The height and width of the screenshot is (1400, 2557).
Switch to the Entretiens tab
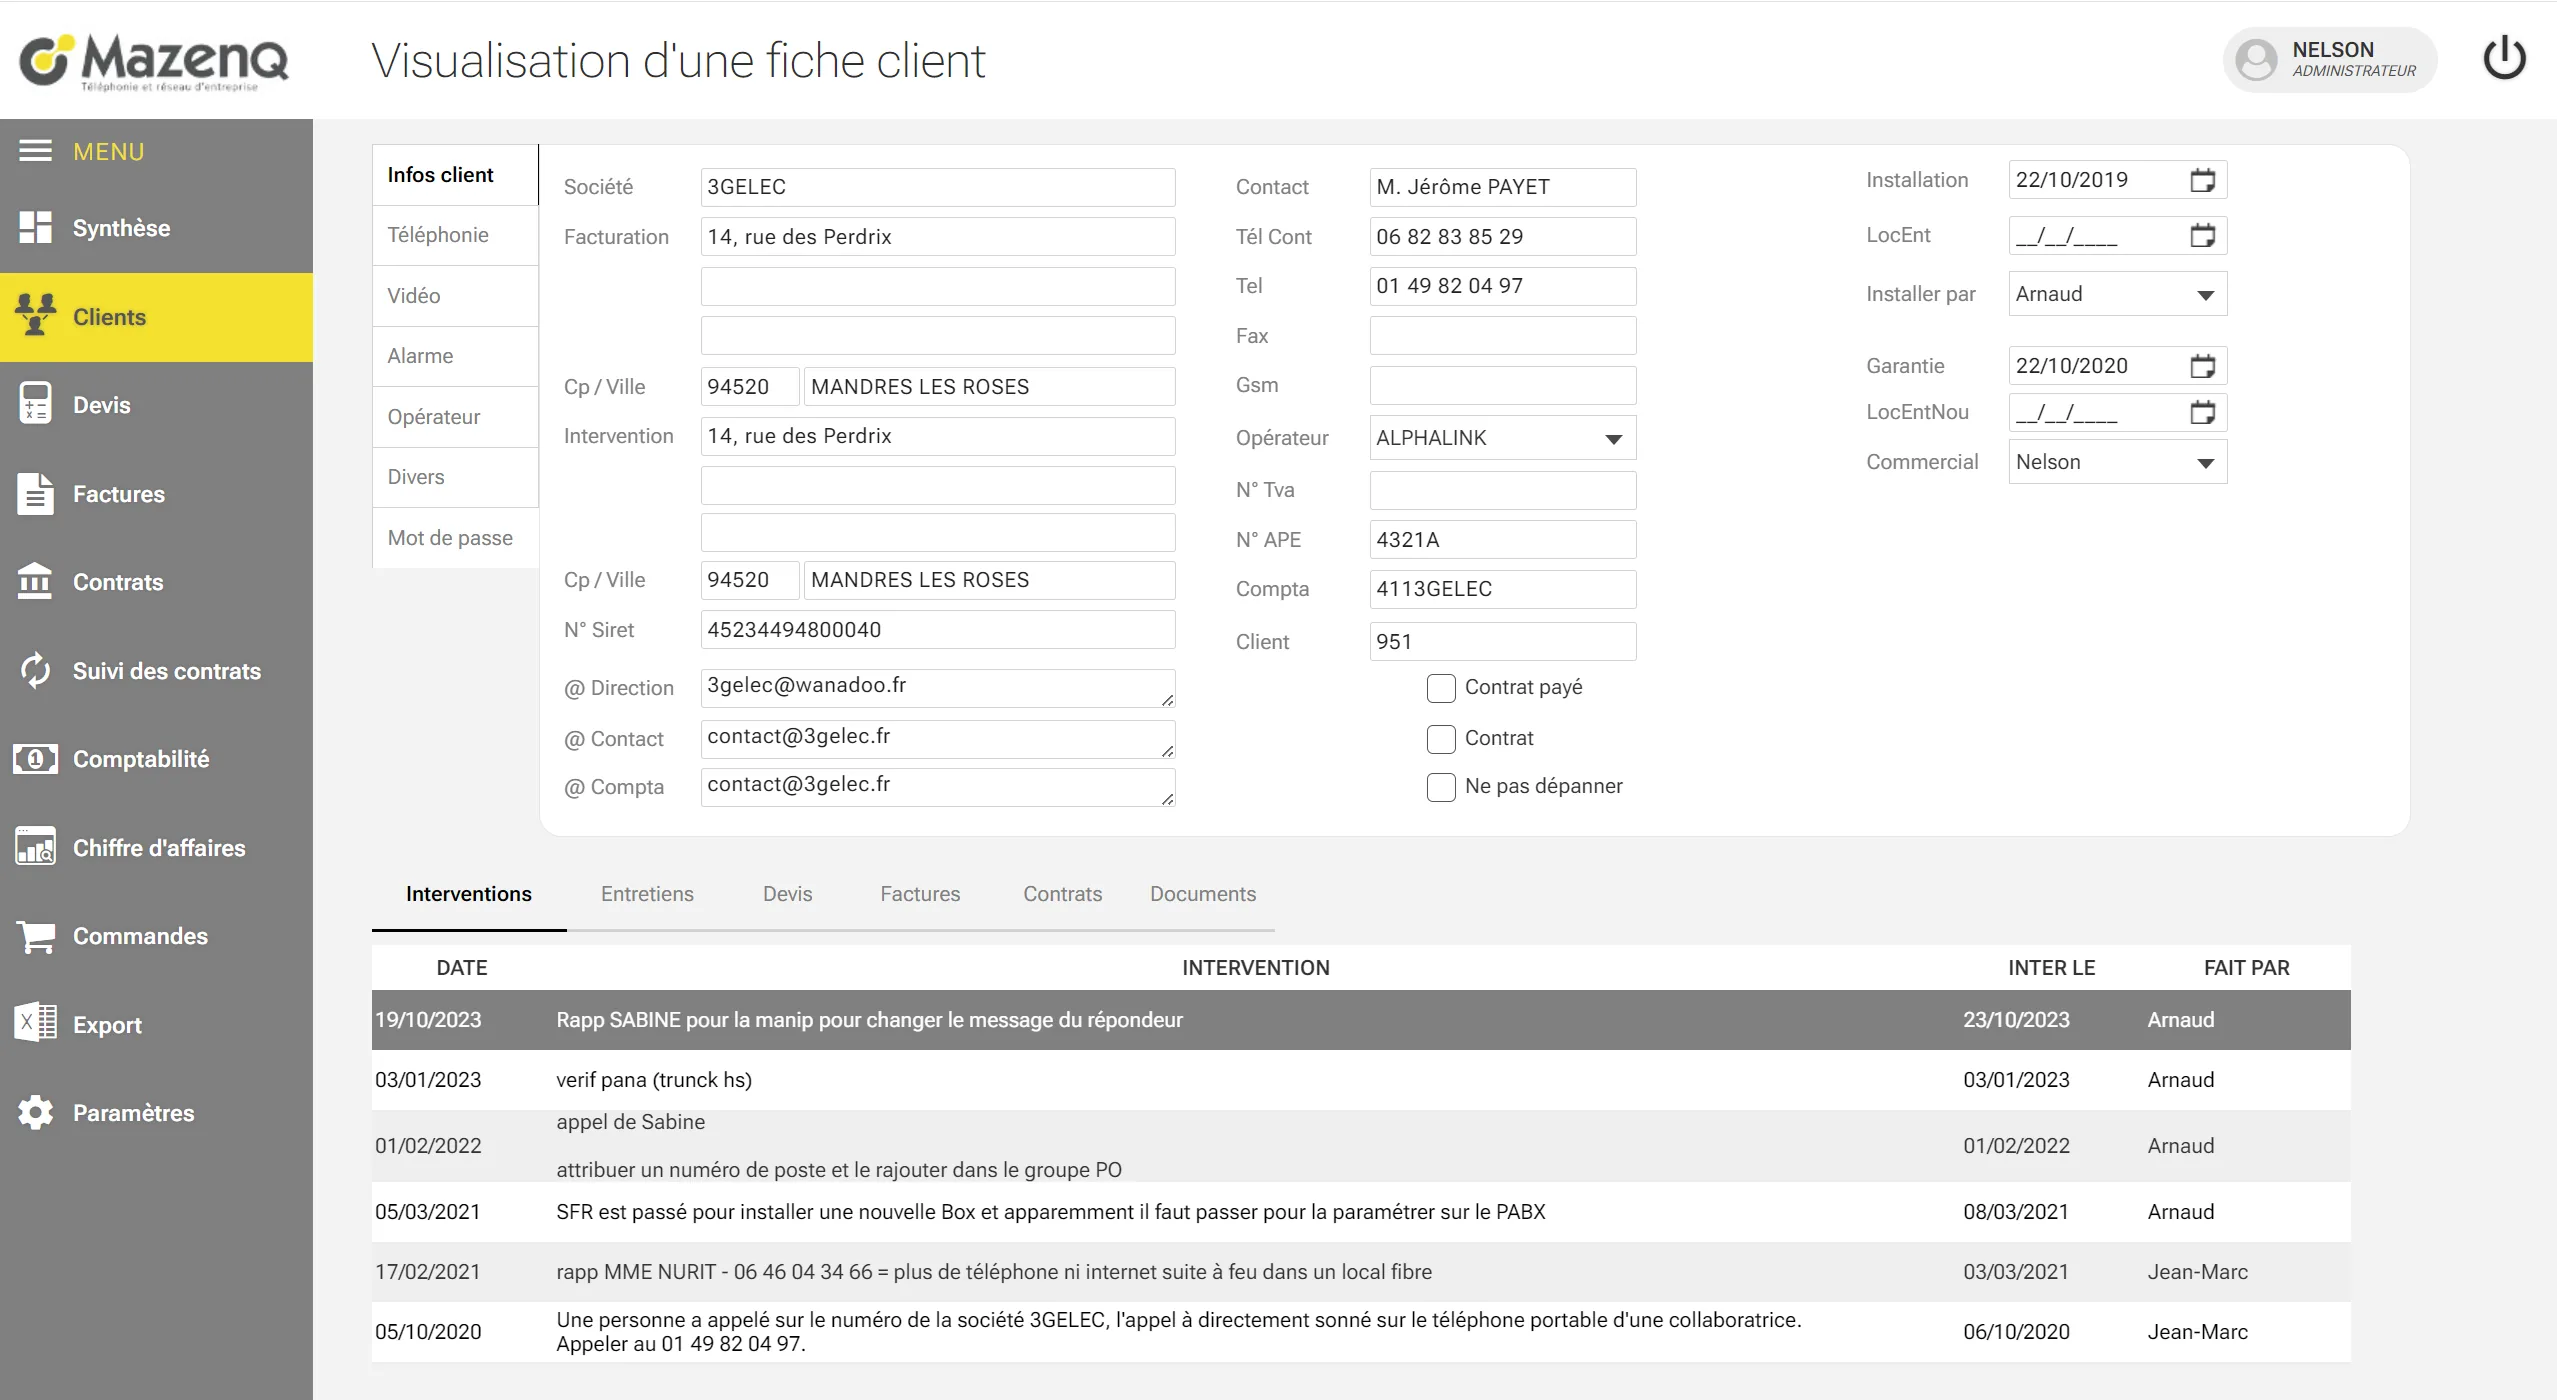(647, 894)
